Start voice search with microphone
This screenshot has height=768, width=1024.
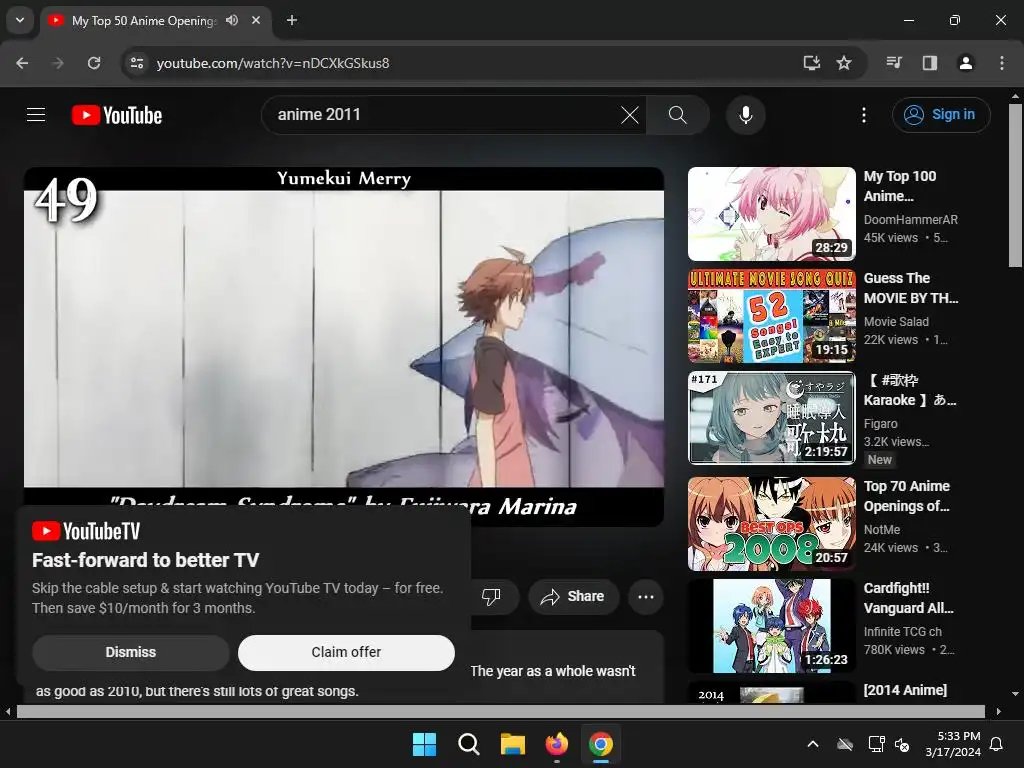[745, 115]
